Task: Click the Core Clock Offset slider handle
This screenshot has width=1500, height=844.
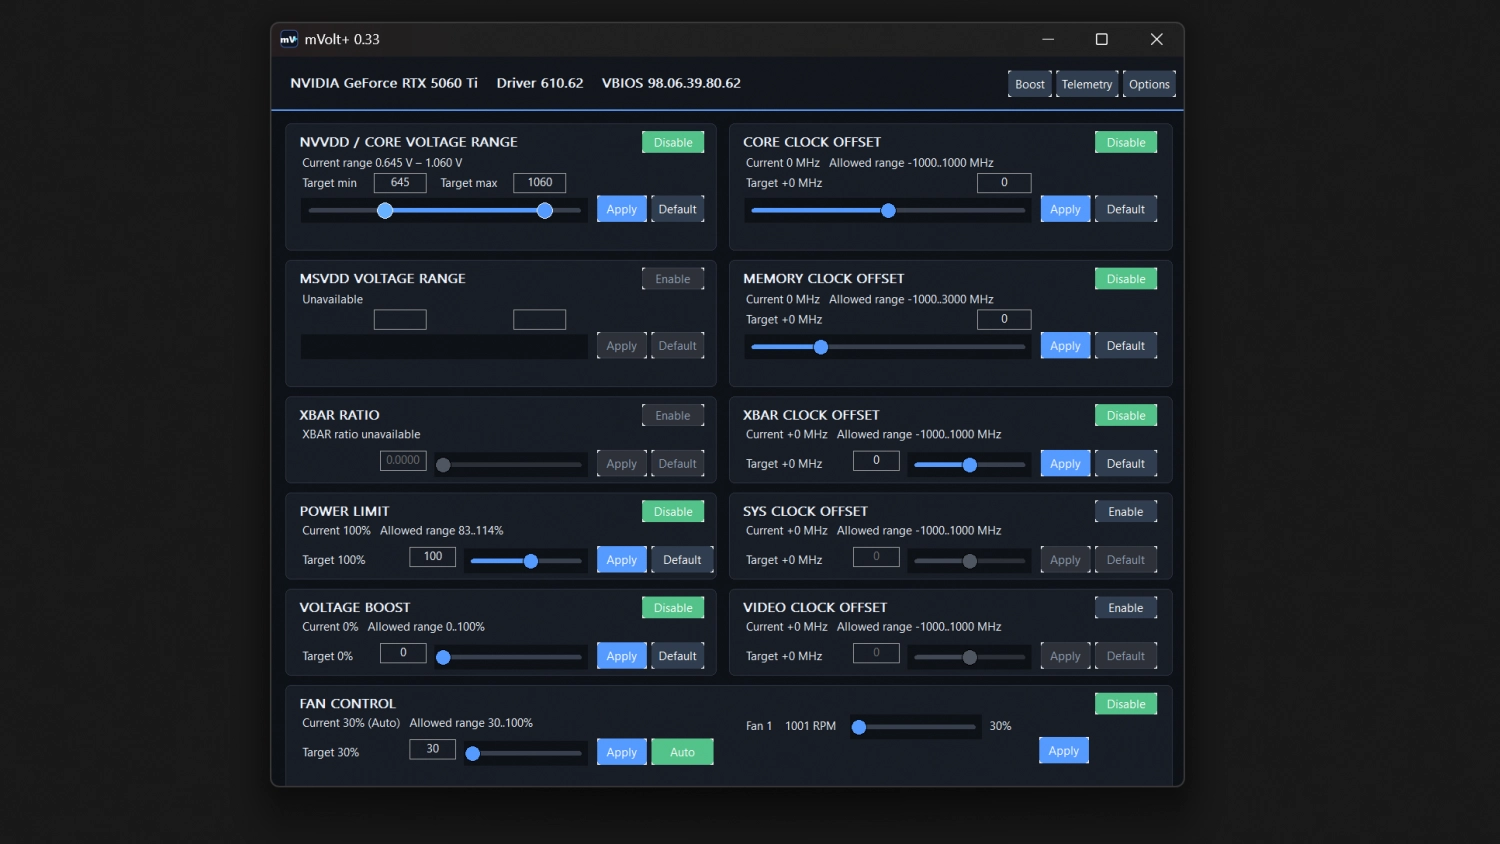Action: [x=888, y=210]
